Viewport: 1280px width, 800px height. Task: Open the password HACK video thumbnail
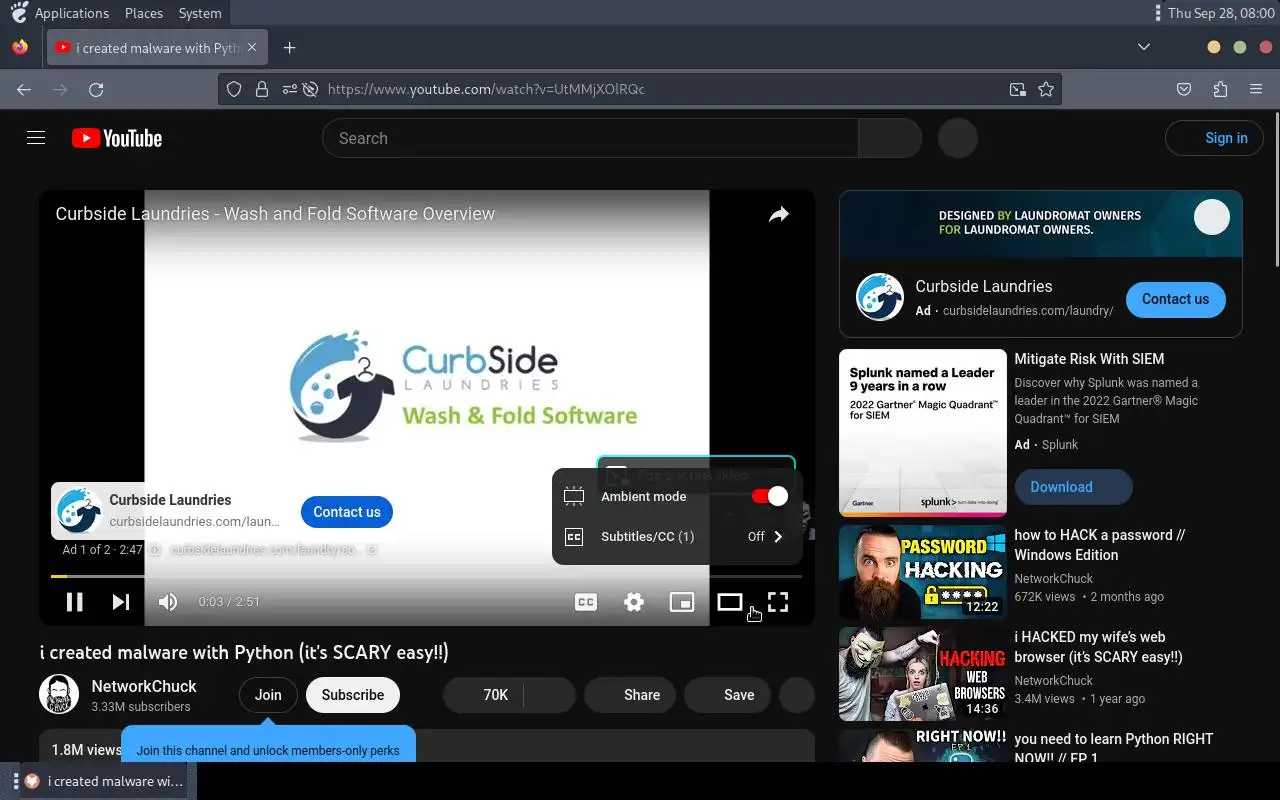922,572
